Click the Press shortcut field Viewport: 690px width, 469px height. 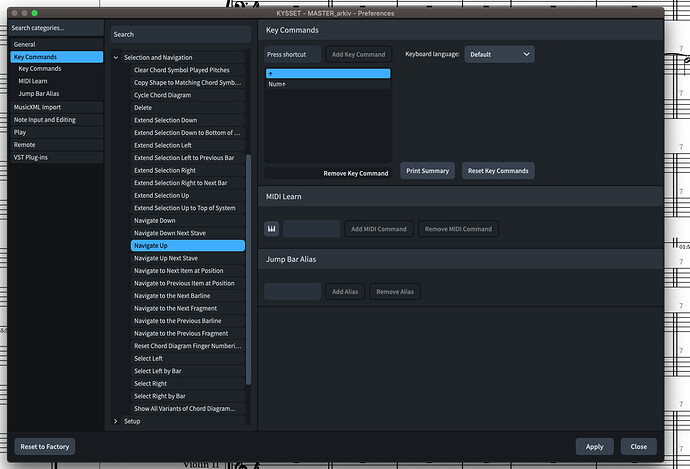(293, 55)
